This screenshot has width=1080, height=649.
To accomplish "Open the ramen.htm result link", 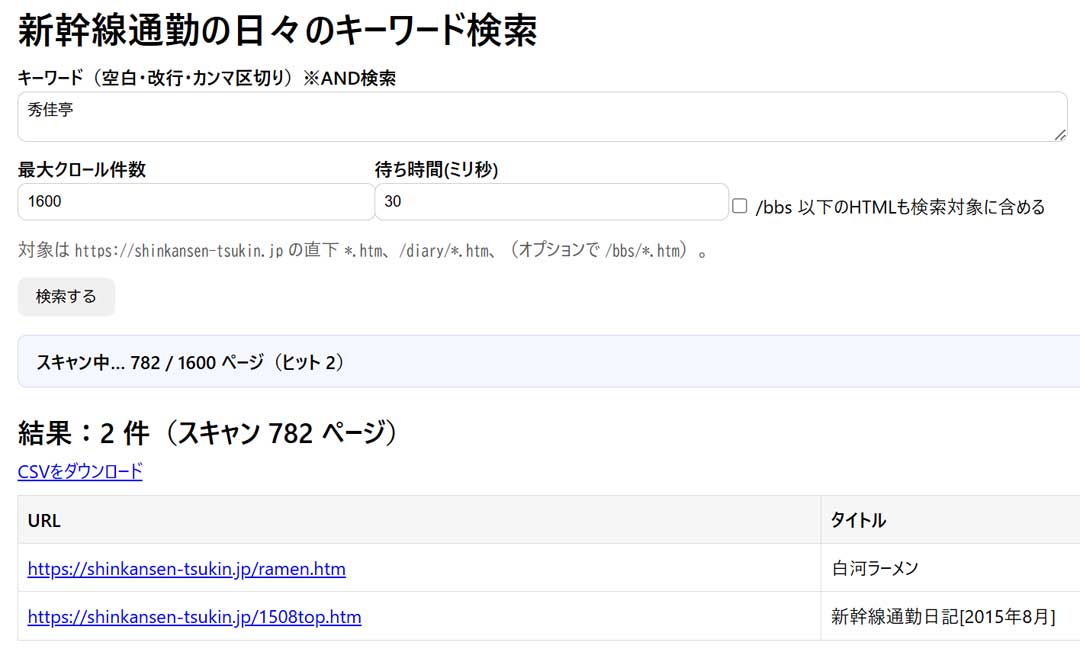I will [x=186, y=569].
